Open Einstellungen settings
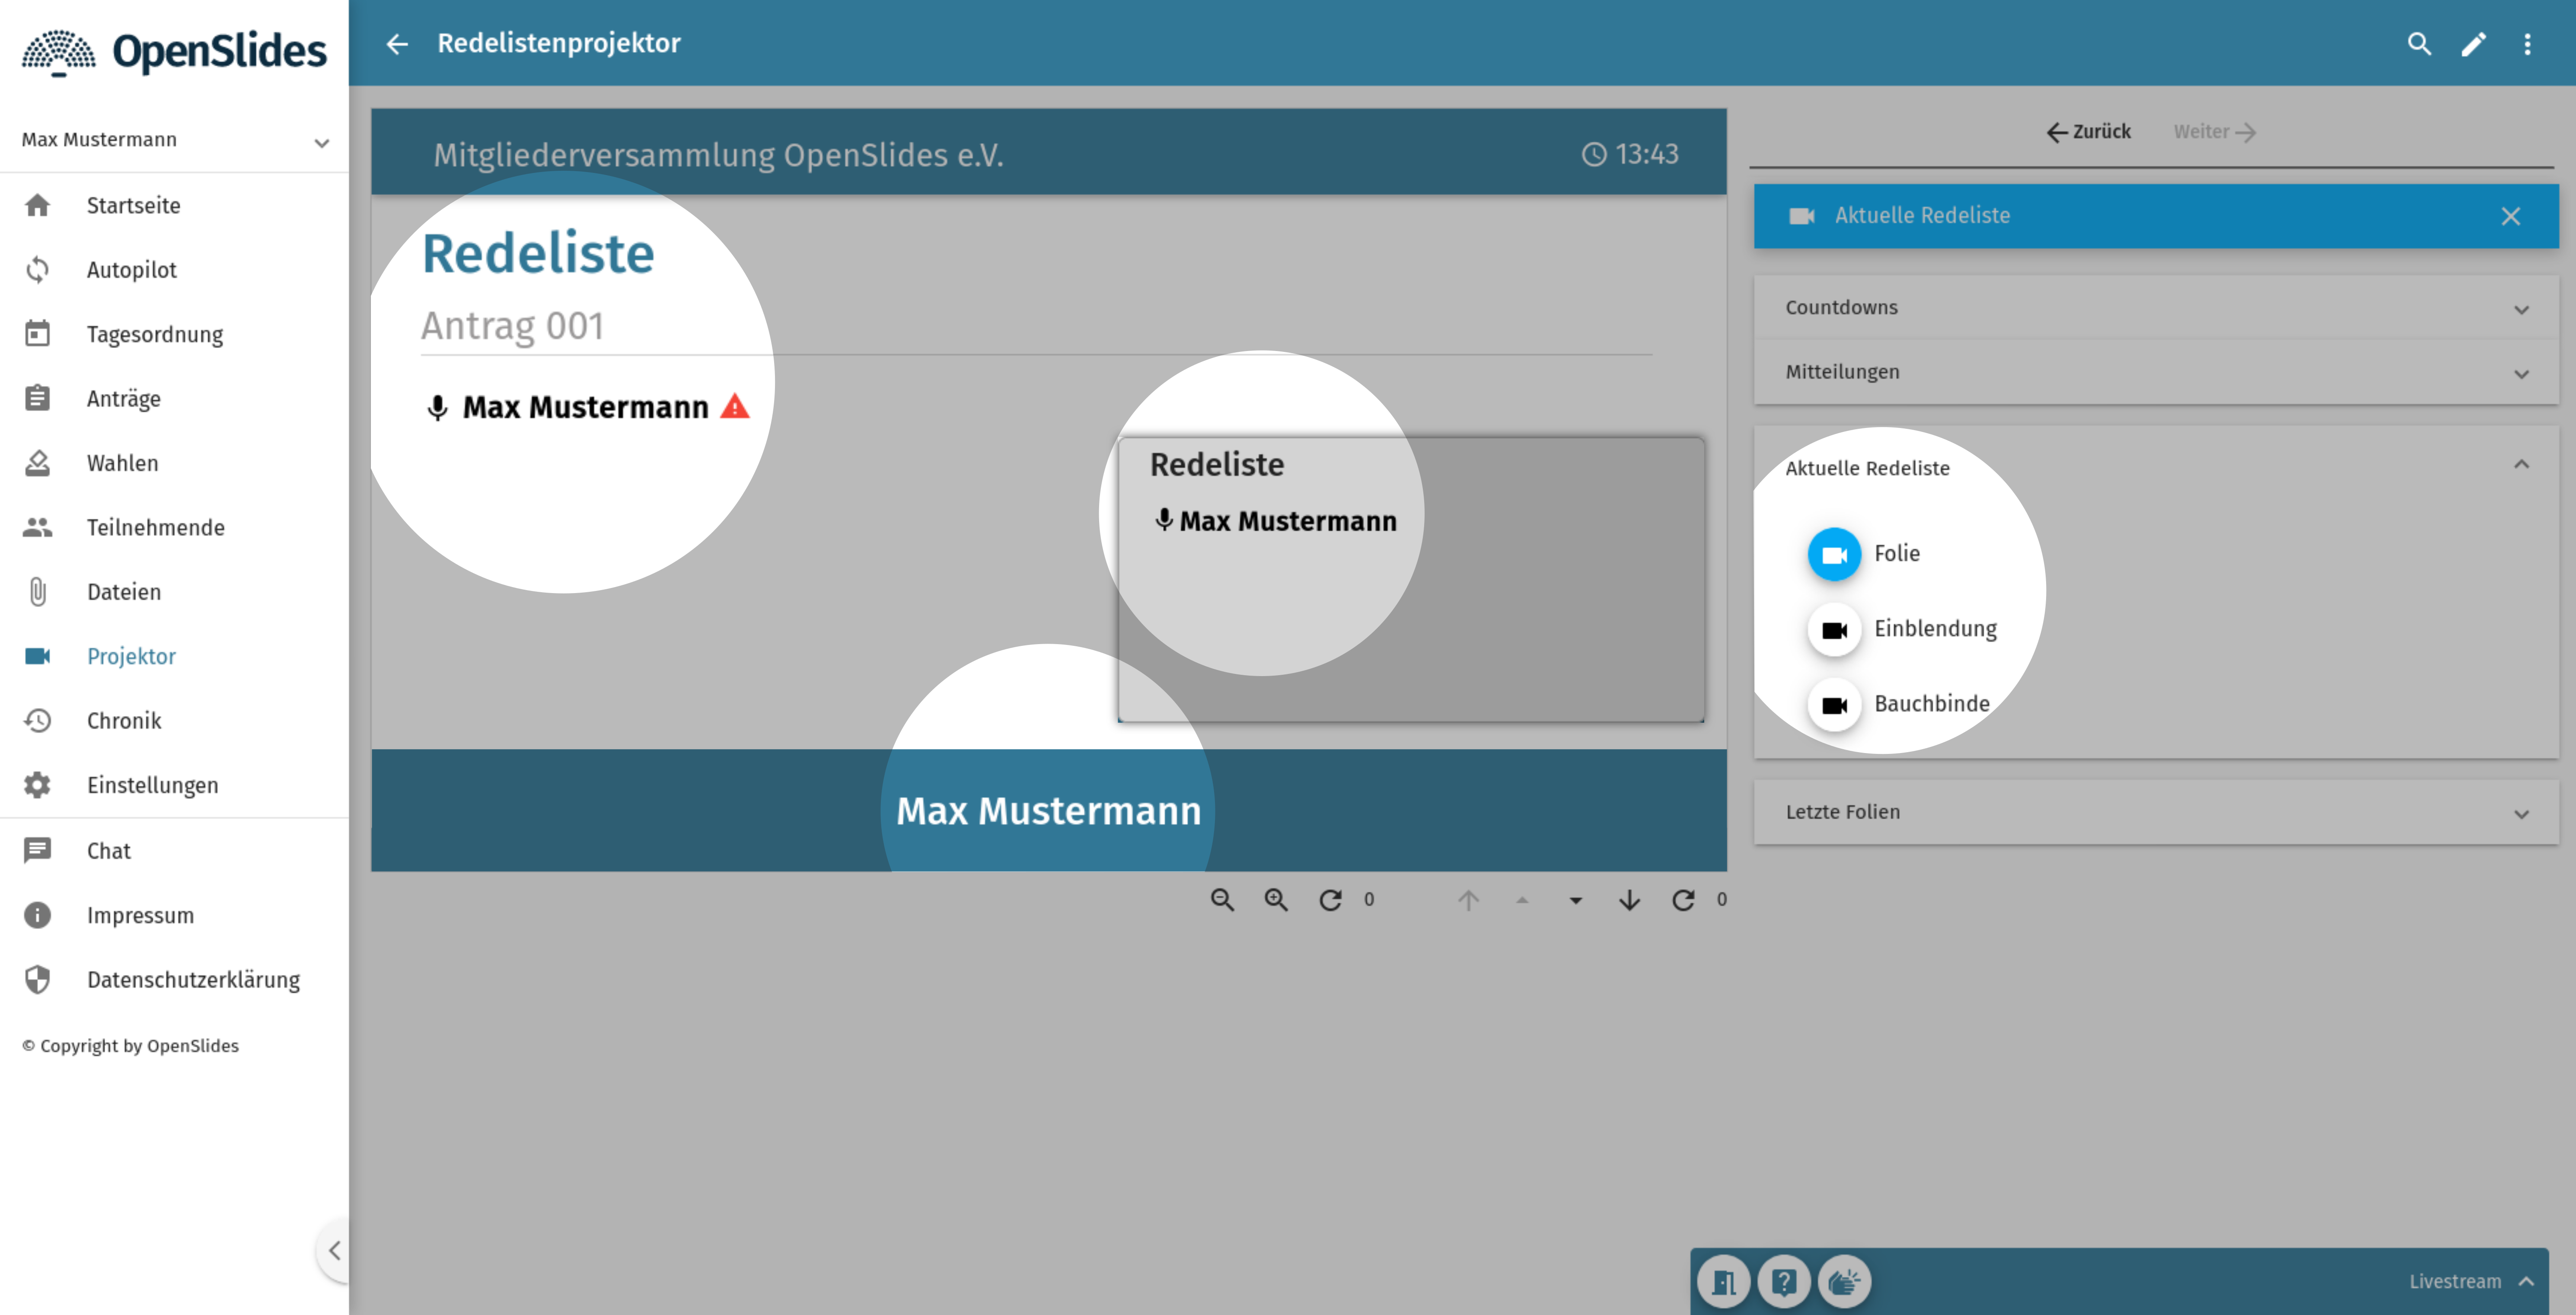 [x=175, y=785]
